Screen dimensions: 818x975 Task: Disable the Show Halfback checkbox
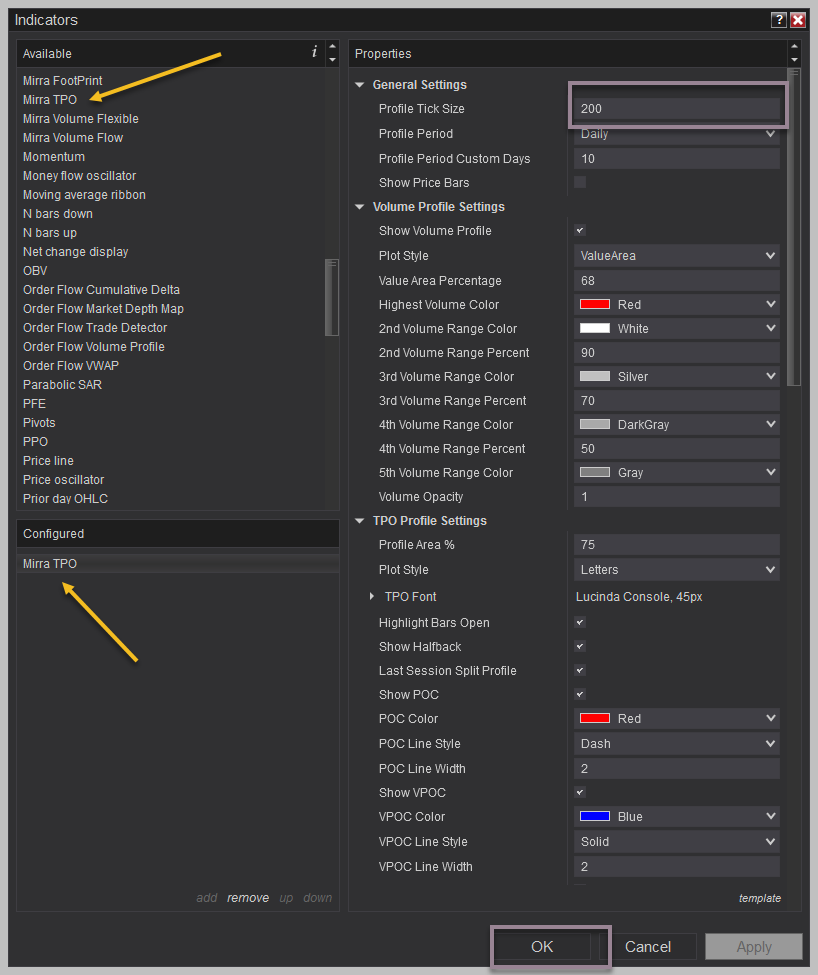(580, 647)
